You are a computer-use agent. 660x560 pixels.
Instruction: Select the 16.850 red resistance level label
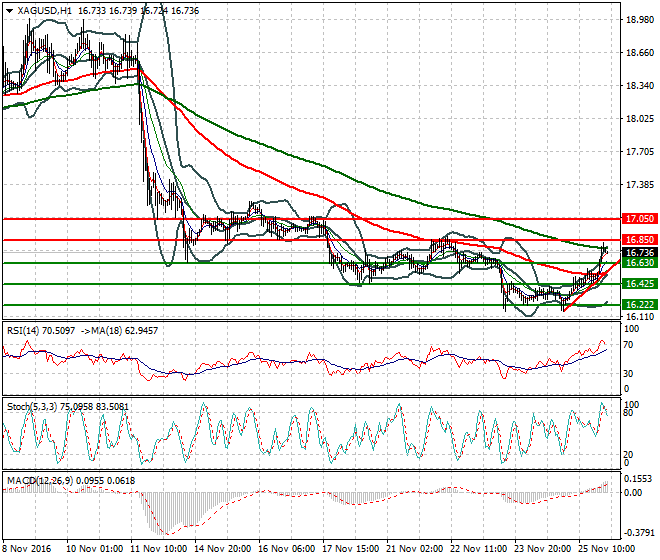tap(640, 240)
